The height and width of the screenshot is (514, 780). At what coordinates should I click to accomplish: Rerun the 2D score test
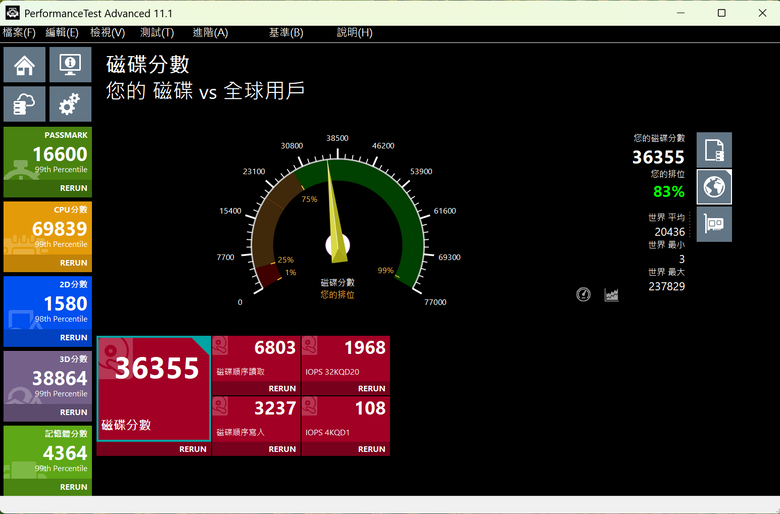74,337
